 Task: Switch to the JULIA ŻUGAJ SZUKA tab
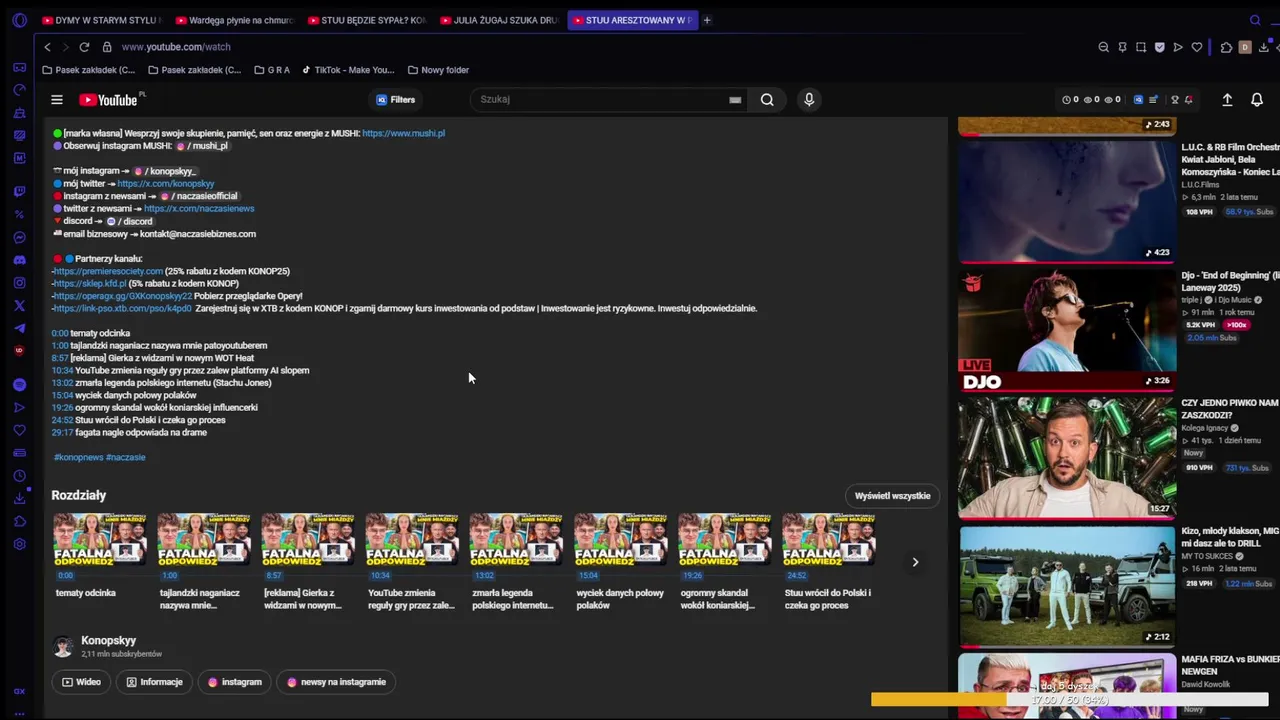(499, 20)
